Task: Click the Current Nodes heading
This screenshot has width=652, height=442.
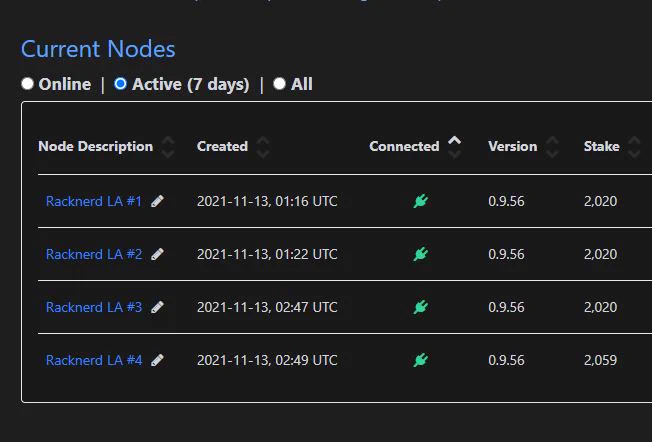Action: click(98, 49)
